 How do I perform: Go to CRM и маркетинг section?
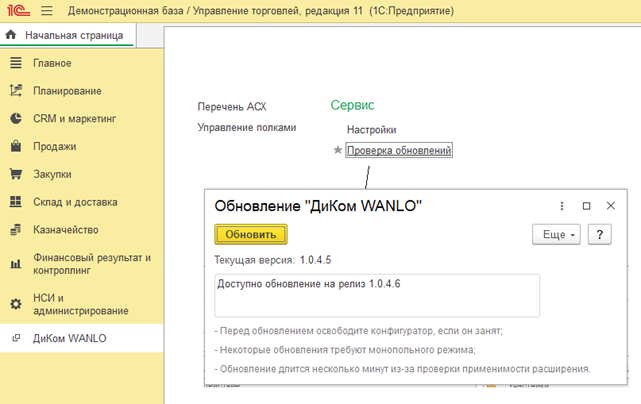[75, 118]
